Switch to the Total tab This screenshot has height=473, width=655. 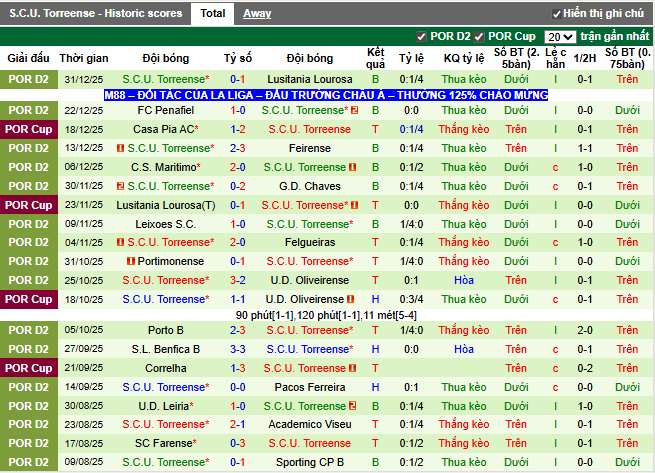(213, 13)
